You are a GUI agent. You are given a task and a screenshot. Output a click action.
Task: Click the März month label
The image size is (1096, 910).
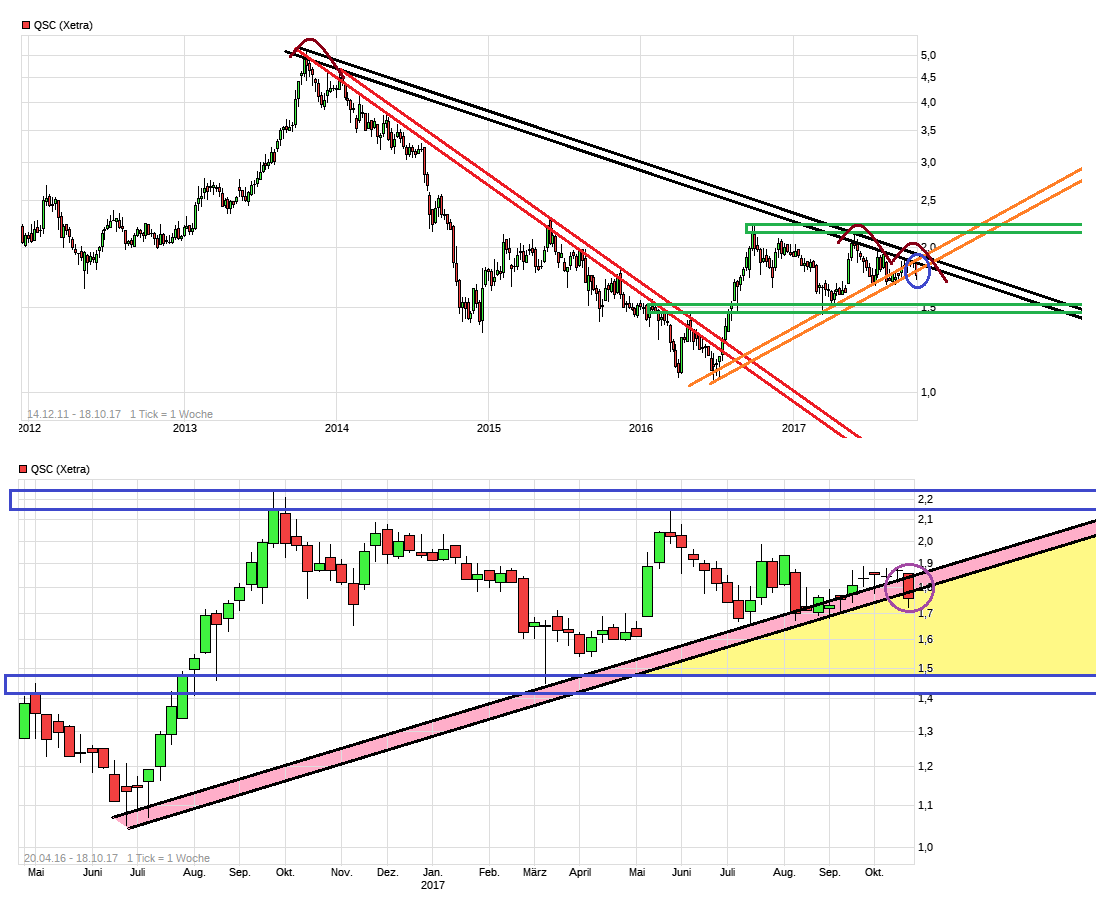point(535,872)
